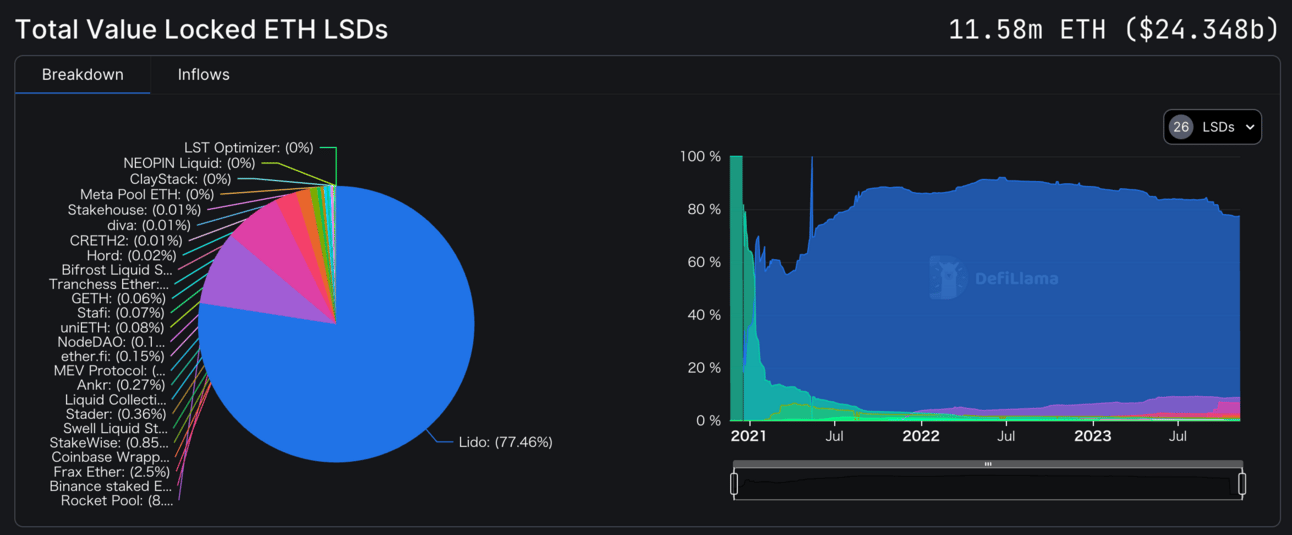Click the ClayStack: (0%) label
This screenshot has width=1292, height=535.
pyautogui.click(x=180, y=179)
